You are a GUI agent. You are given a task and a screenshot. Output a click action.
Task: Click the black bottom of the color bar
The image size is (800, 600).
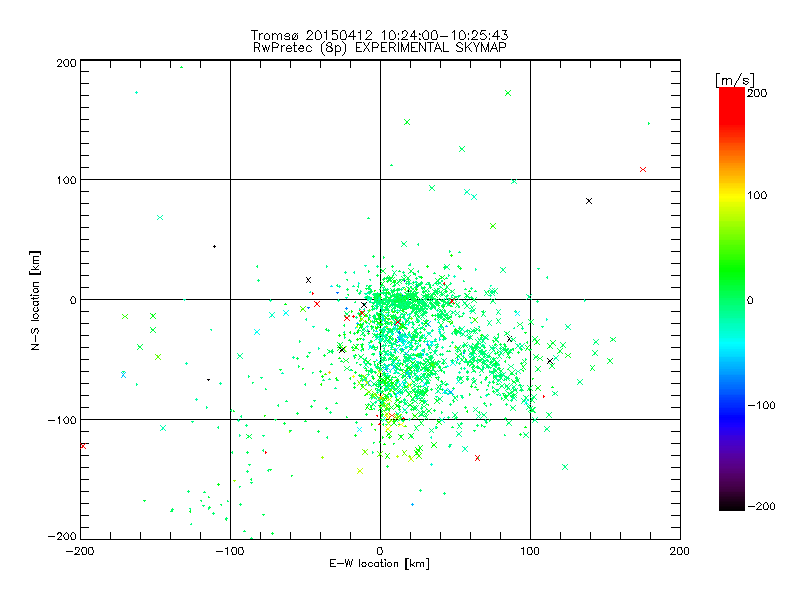coord(732,503)
